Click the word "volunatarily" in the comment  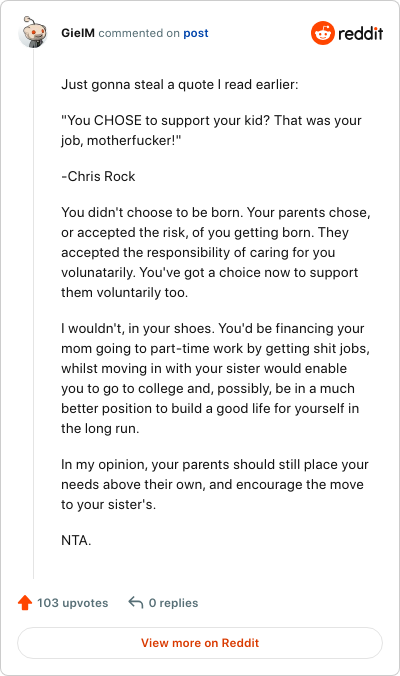pos(98,272)
